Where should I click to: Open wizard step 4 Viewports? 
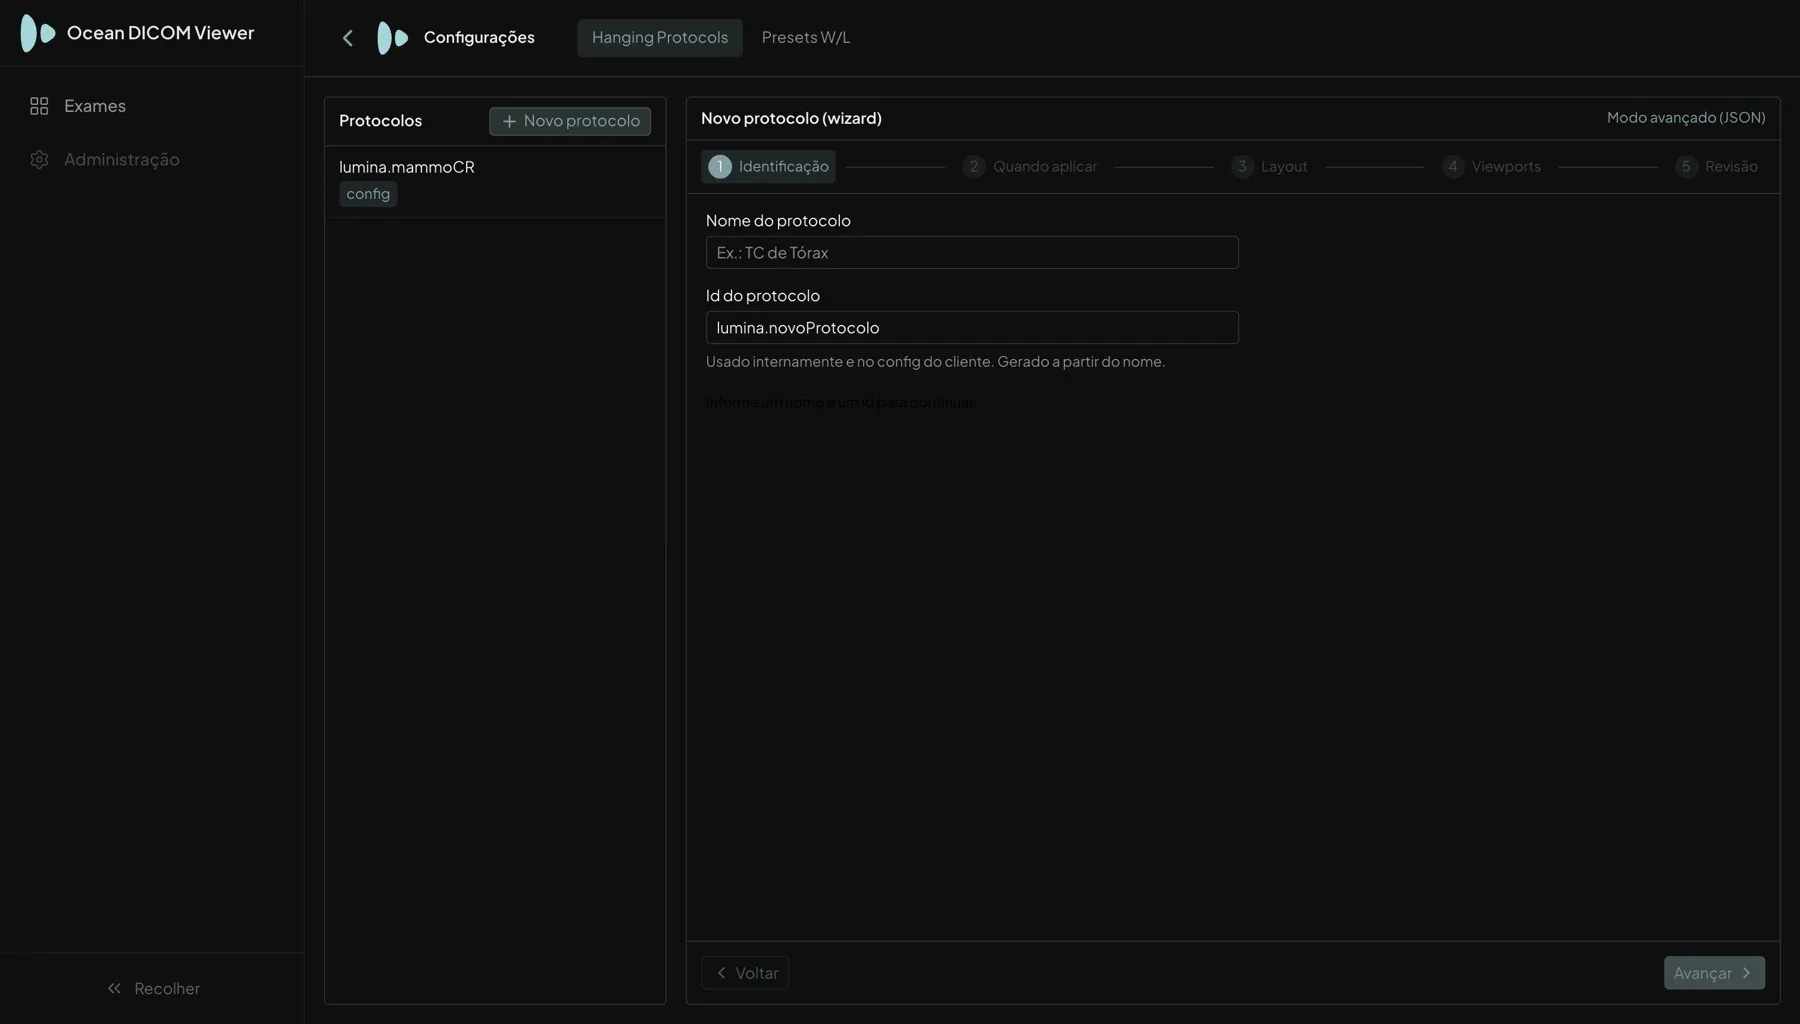pos(1491,167)
